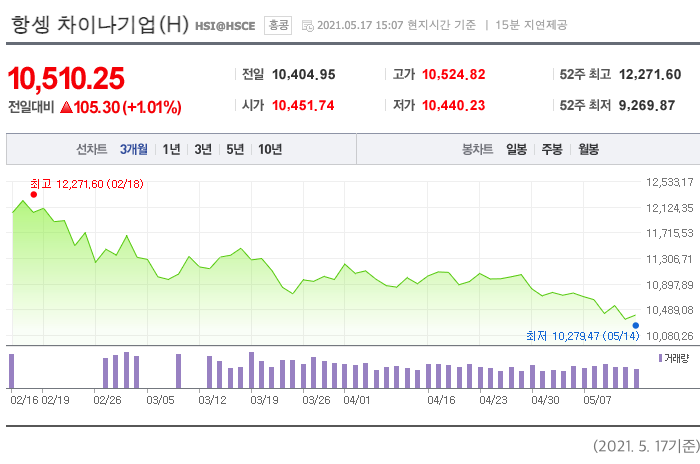Click the 52주 최고 value 12,271.60
The width and height of the screenshot is (700, 464).
[x=650, y=75]
